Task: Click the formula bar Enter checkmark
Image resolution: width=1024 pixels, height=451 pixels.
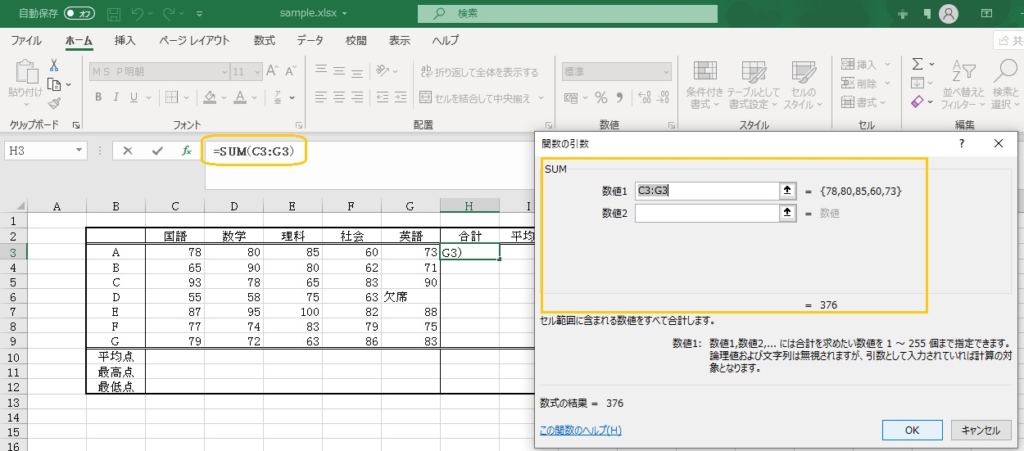Action: tap(157, 151)
